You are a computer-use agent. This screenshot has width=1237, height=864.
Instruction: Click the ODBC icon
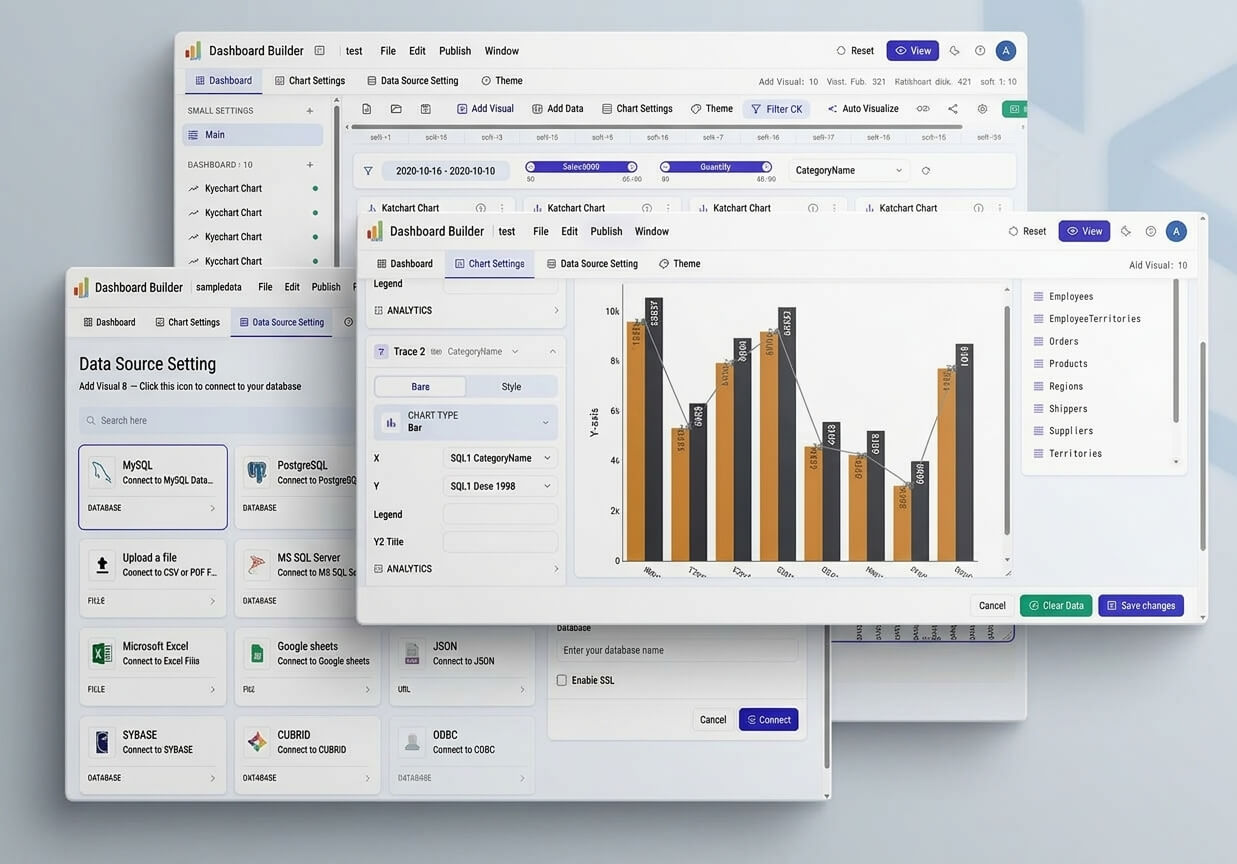pos(412,742)
